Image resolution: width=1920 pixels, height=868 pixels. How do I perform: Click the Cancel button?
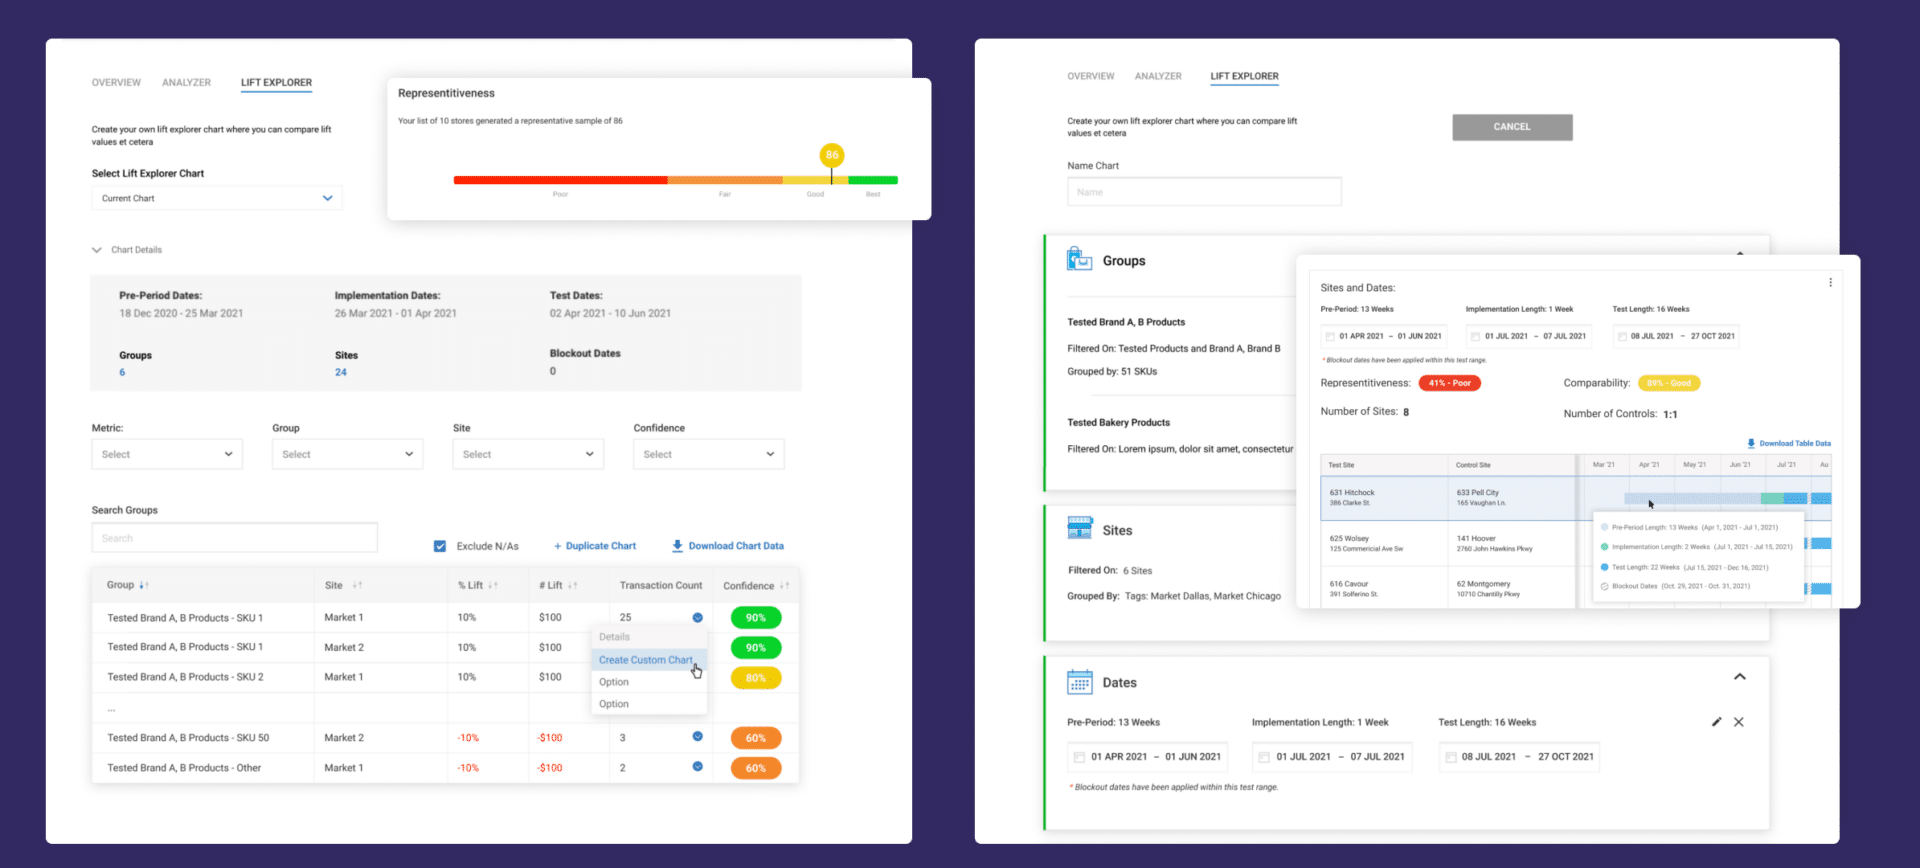[x=1511, y=127]
